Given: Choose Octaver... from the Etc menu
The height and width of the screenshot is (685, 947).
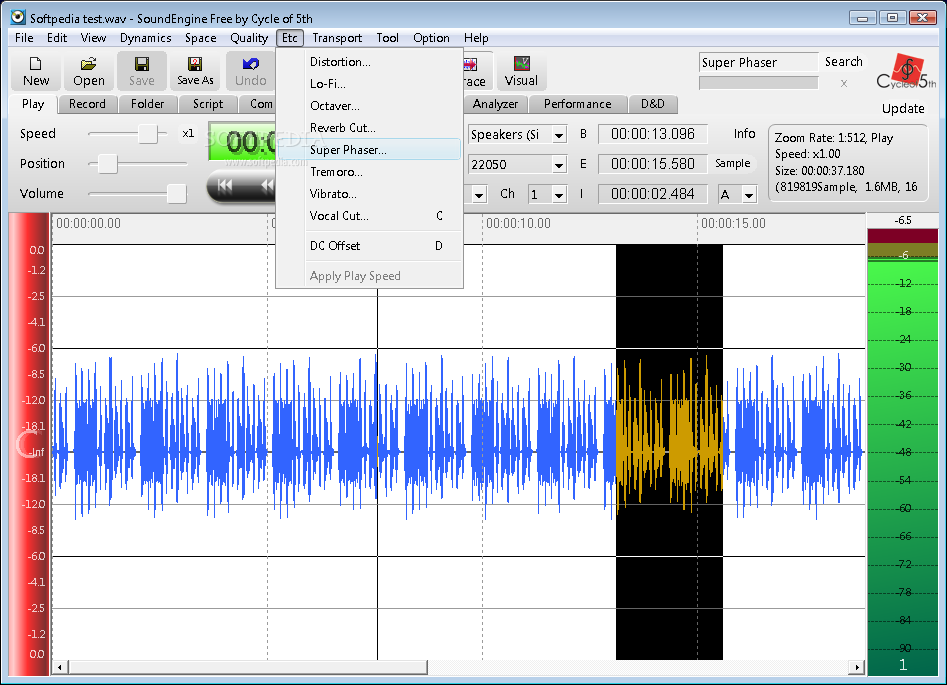Looking at the screenshot, I should pos(369,106).
